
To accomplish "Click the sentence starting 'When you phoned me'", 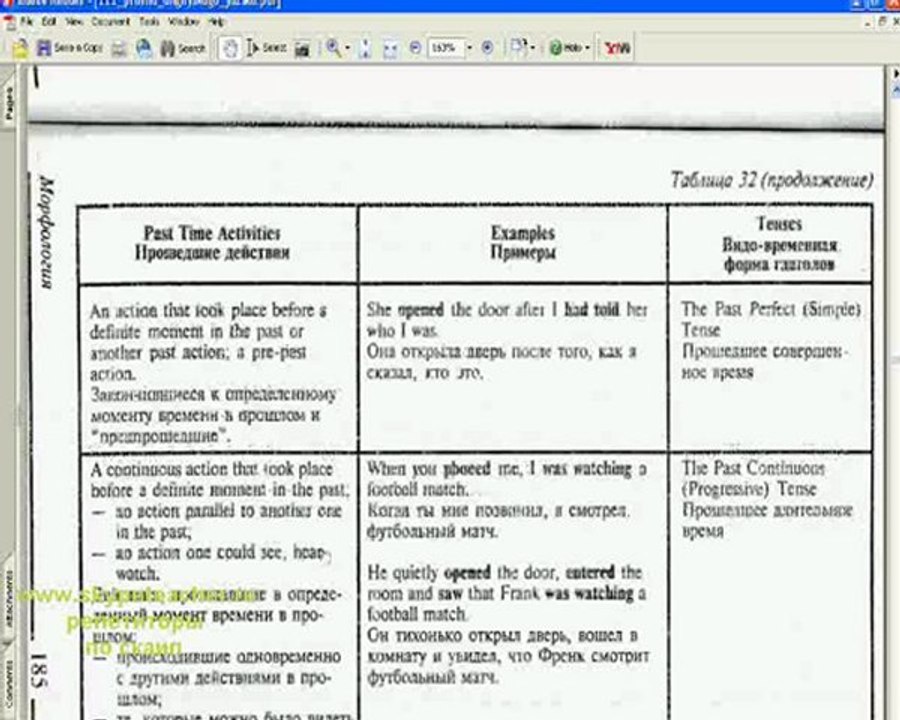I will (506, 479).
